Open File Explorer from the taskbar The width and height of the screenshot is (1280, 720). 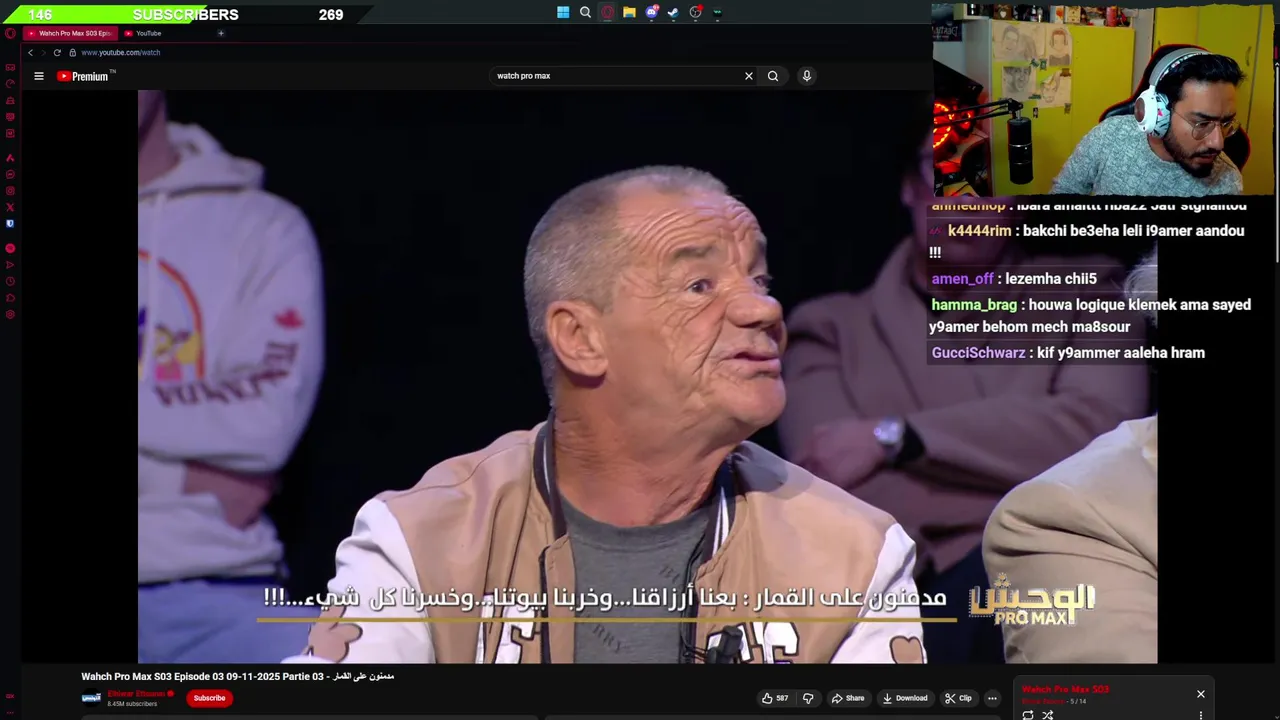(629, 13)
